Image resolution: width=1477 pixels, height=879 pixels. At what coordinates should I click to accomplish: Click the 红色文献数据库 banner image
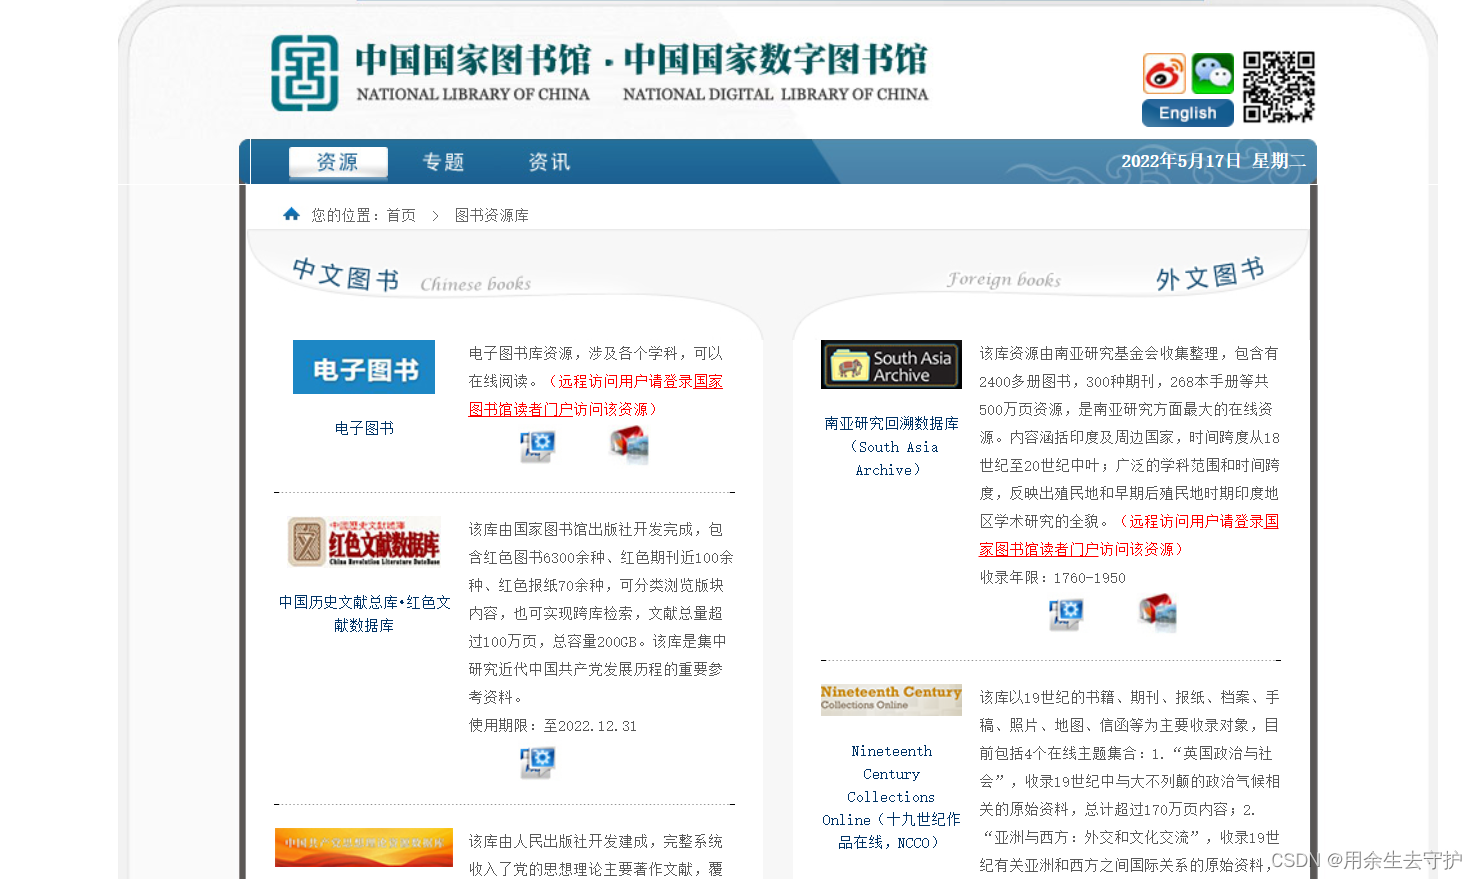pos(364,542)
